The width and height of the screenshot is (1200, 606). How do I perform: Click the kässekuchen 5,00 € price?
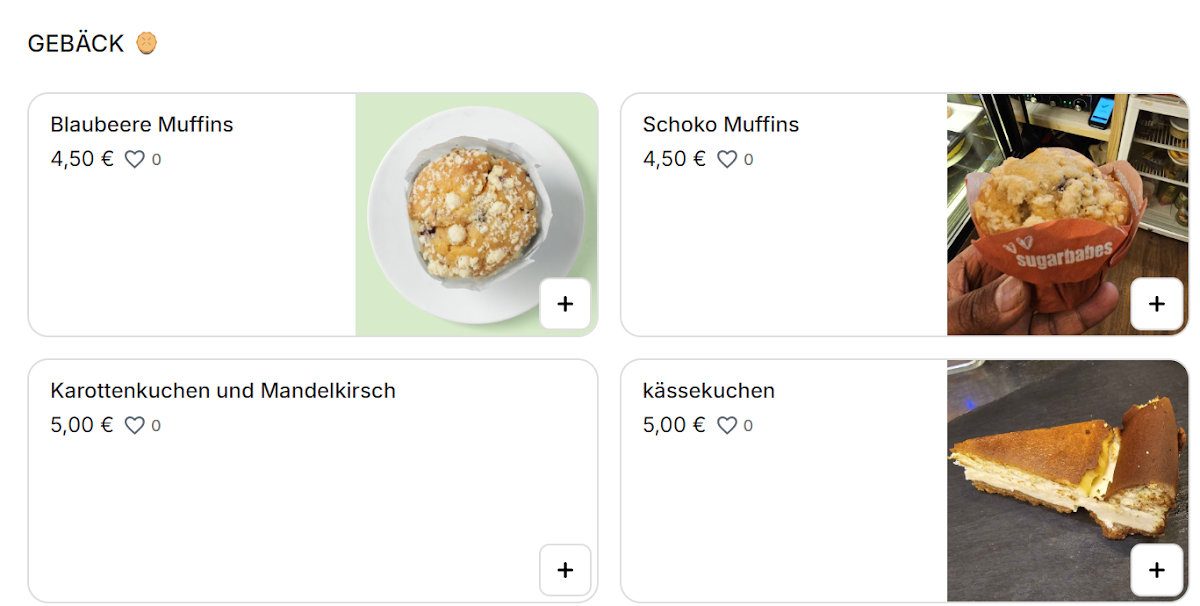click(674, 425)
